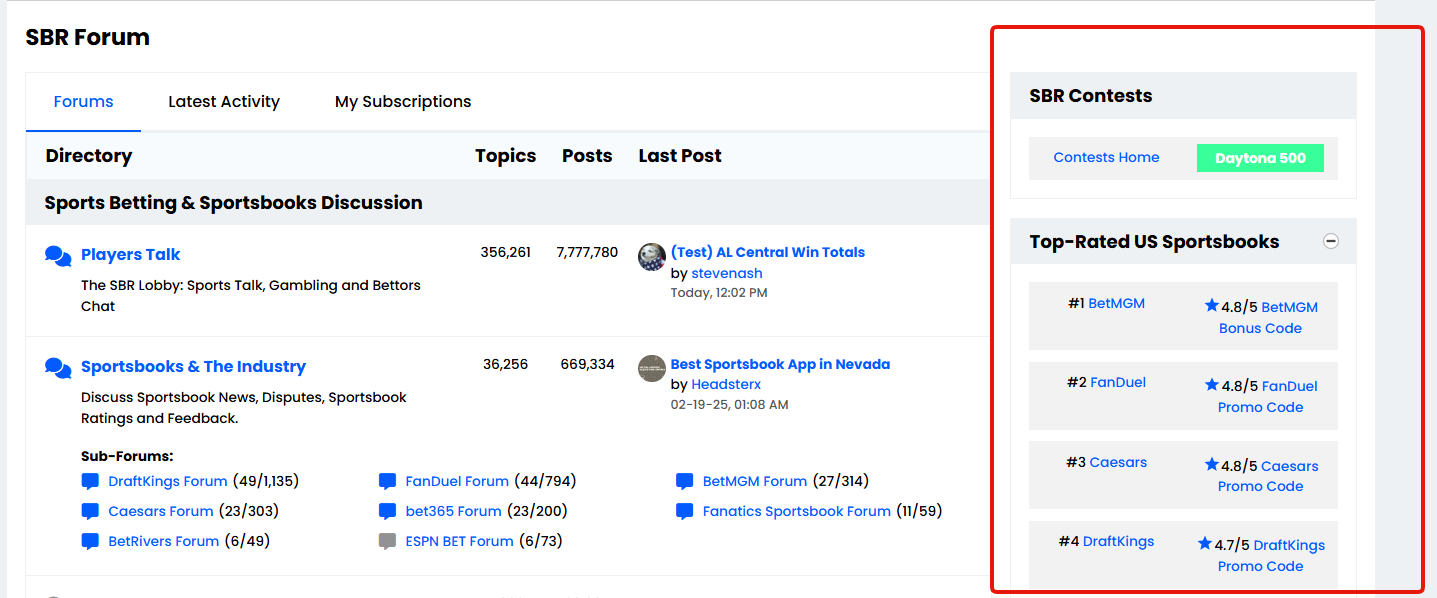1437x598 pixels.
Task: Click the Last Post column header
Action: tap(680, 156)
